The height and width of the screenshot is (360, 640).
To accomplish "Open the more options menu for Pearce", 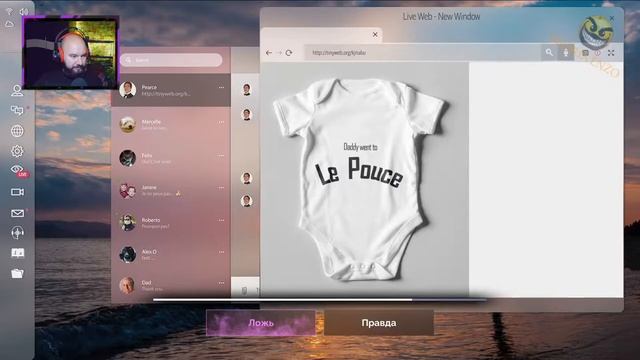I will 221,87.
